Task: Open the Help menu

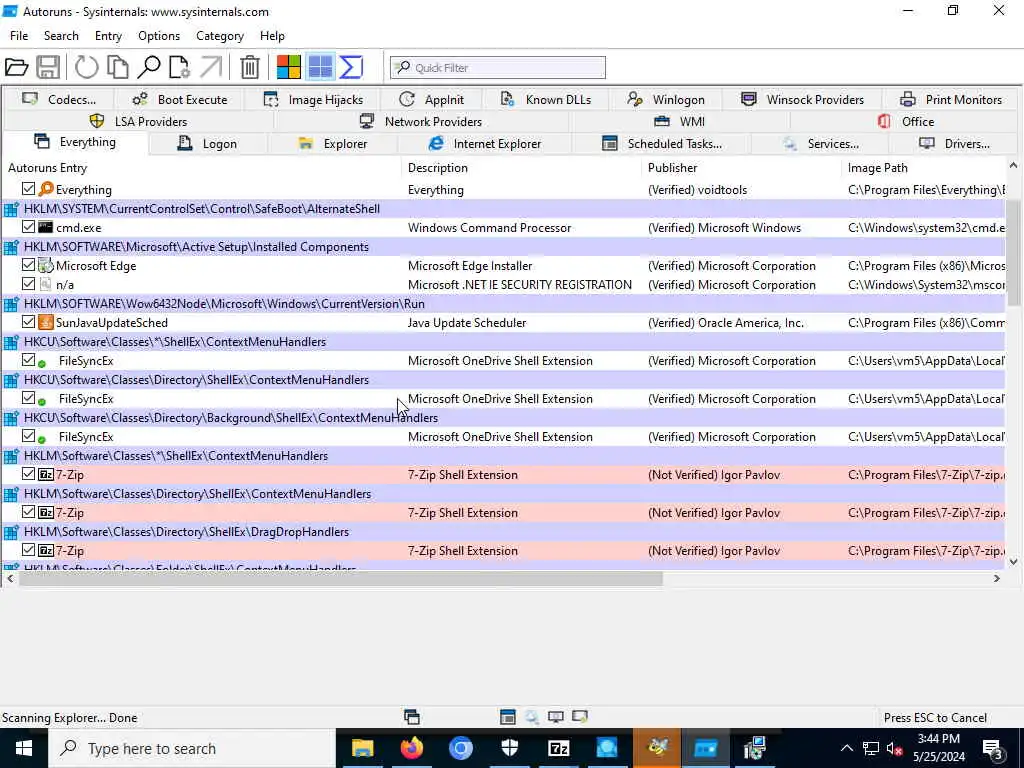Action: pos(272,36)
